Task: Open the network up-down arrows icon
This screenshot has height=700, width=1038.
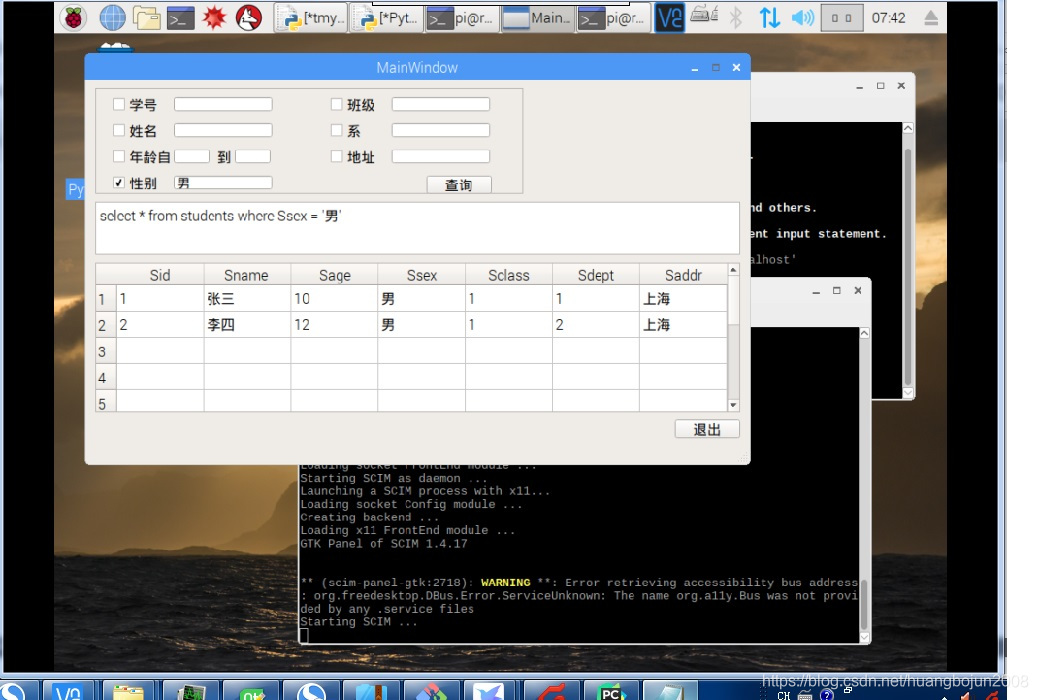Action: (x=769, y=18)
